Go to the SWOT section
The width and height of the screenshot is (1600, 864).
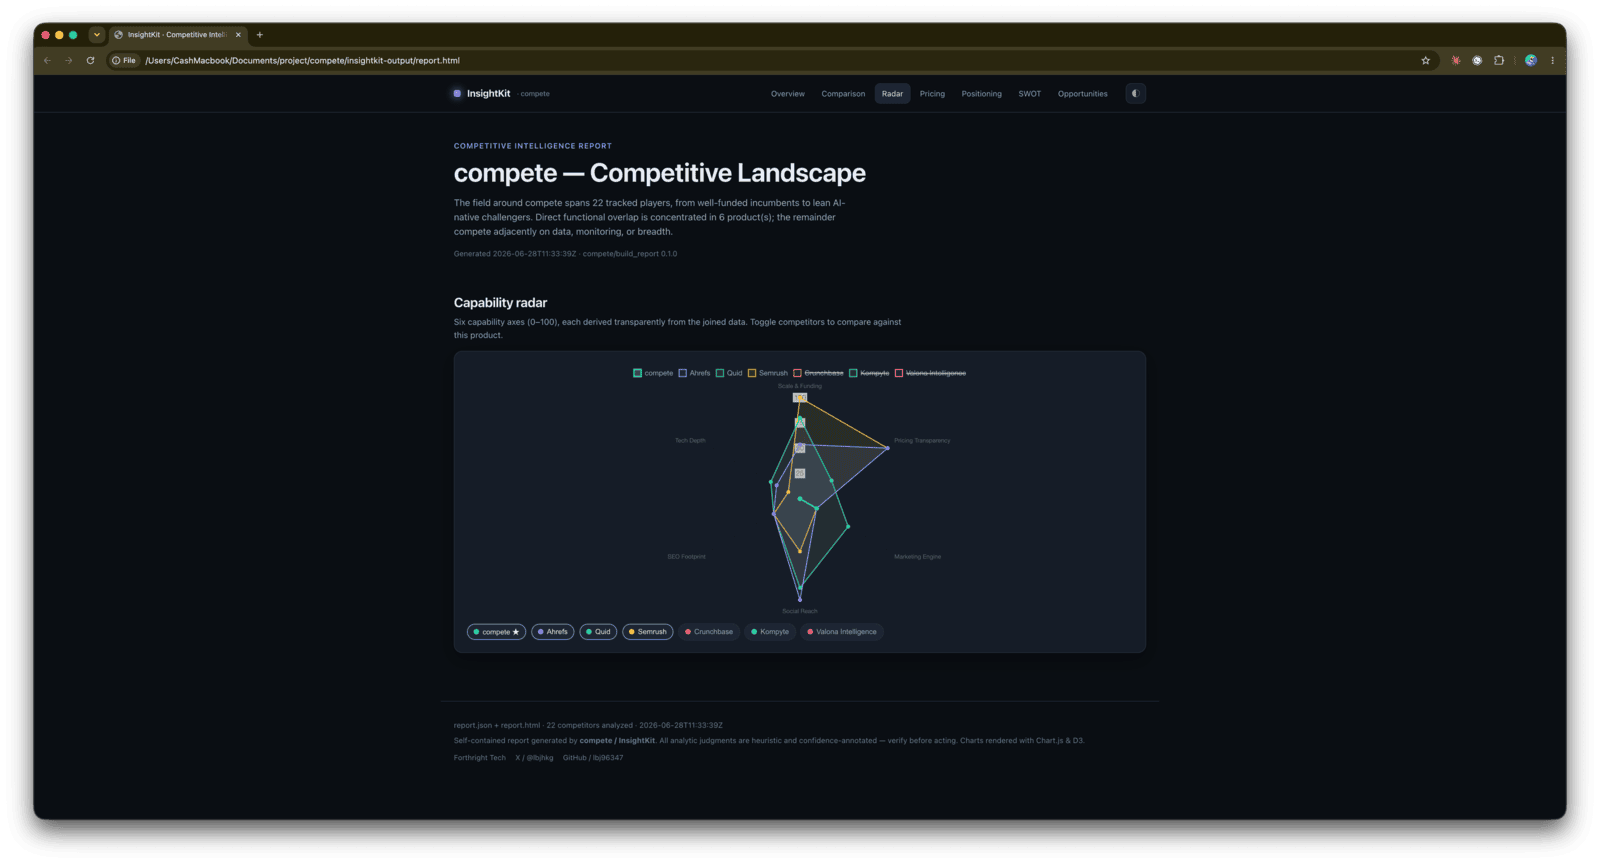[x=1030, y=94]
